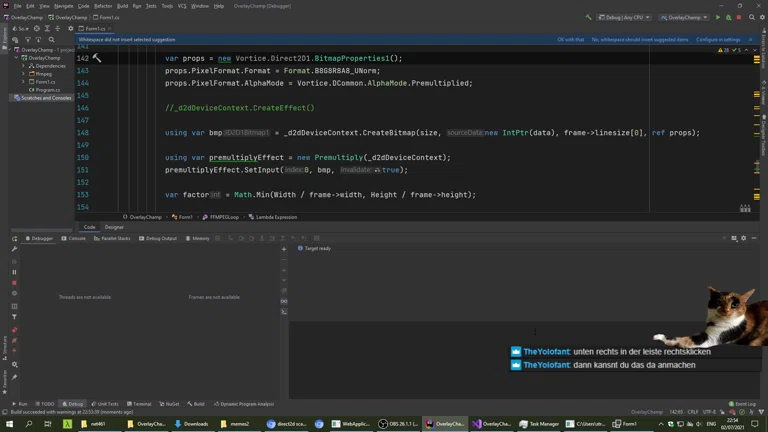Run the OverlayChamp configuration with the green play icon
The width and height of the screenshot is (768, 432).
tap(718, 17)
